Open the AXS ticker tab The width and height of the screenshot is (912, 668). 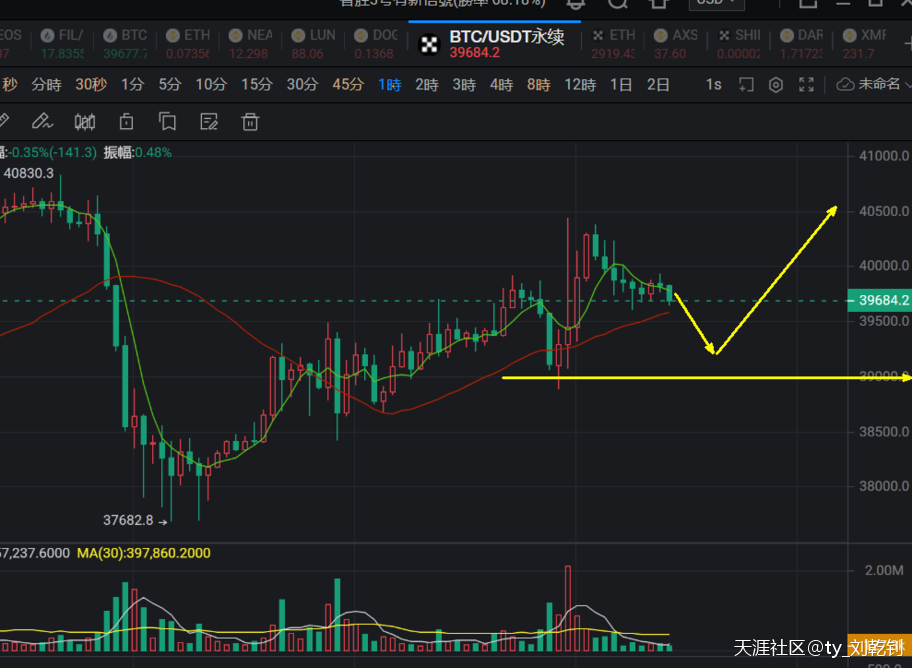tap(675, 43)
